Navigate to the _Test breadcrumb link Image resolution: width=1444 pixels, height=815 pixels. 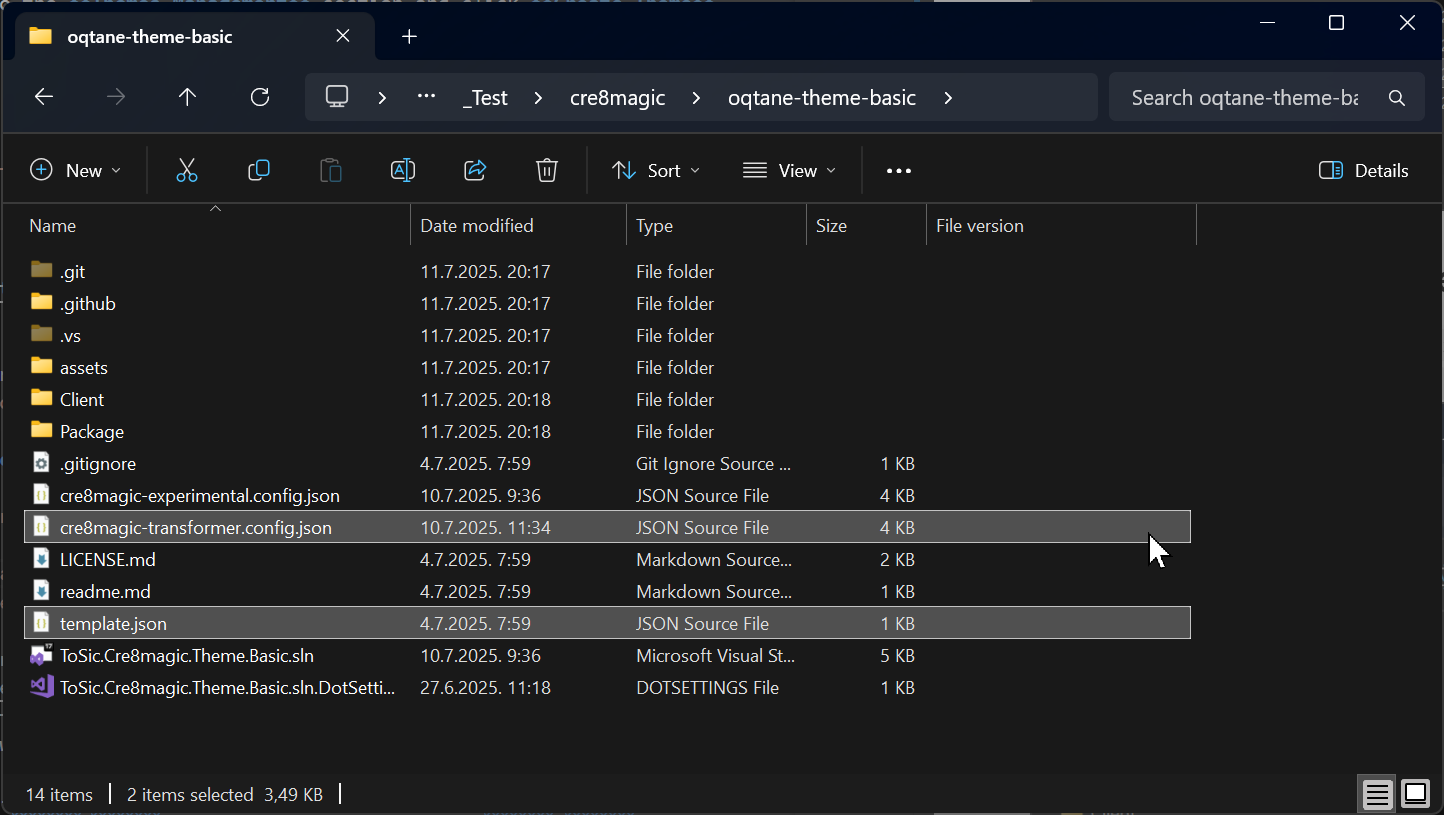486,97
